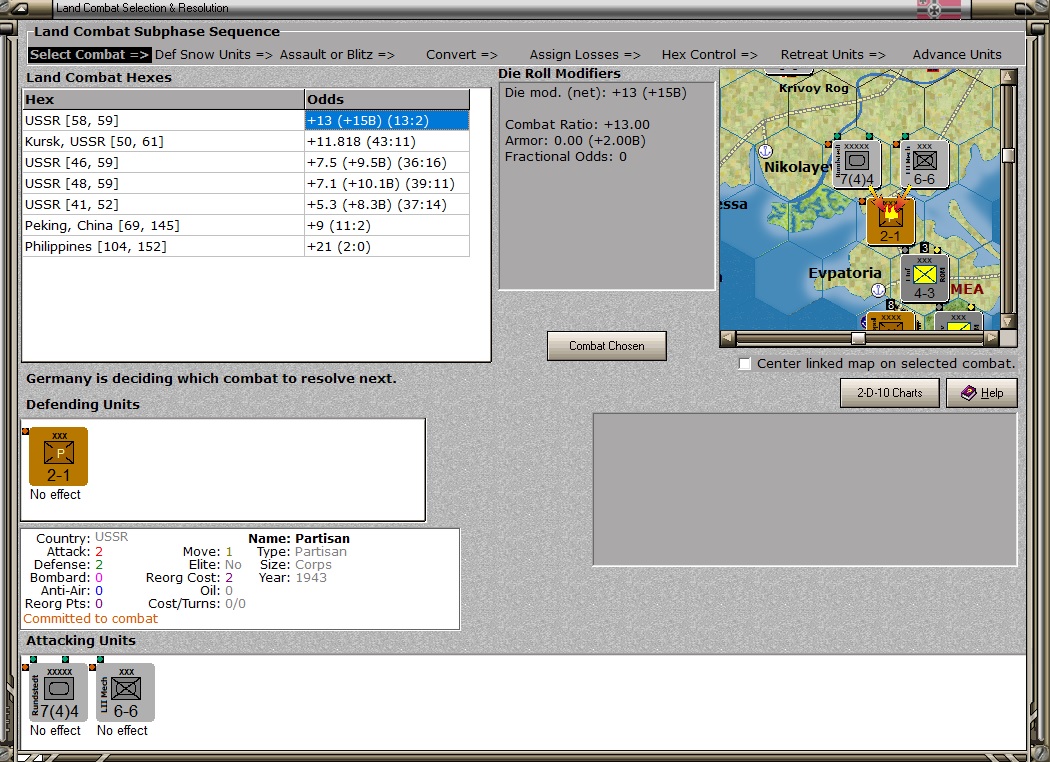Click the Die mod. (net): +13 (+15B) line
The image size is (1050, 762).
click(595, 92)
